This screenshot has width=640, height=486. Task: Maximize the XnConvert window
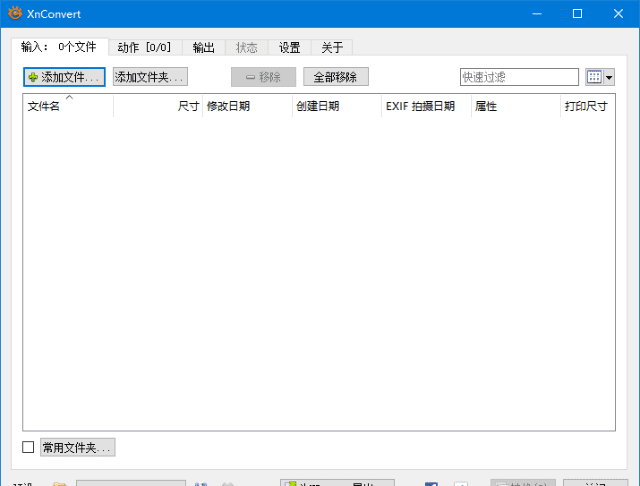pos(577,13)
